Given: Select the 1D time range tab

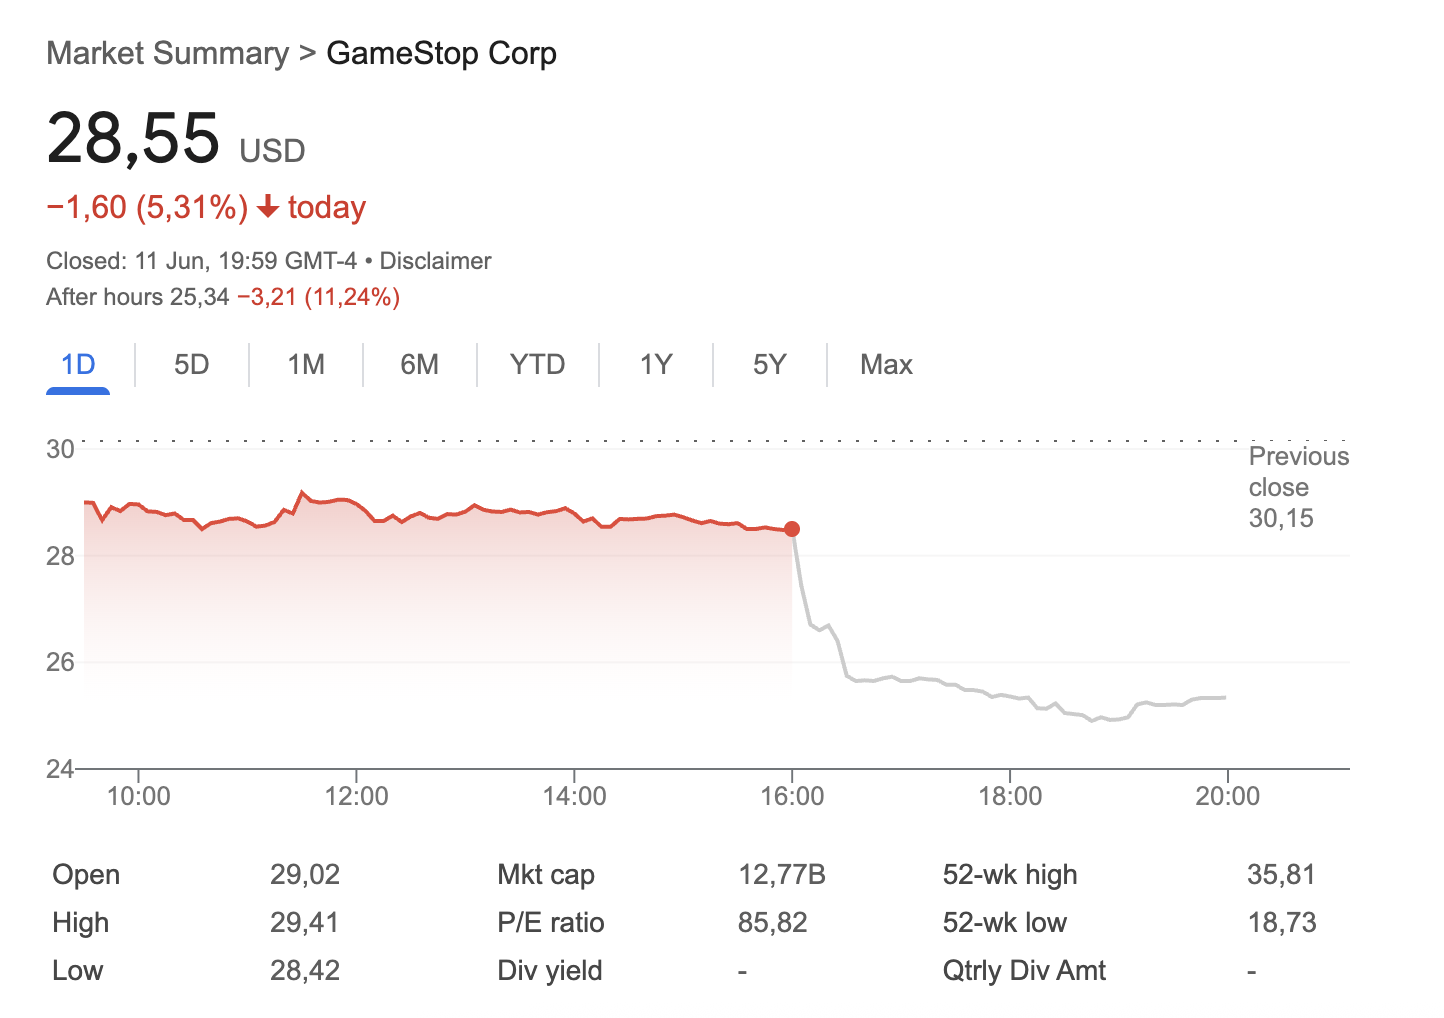Looking at the screenshot, I should [78, 364].
